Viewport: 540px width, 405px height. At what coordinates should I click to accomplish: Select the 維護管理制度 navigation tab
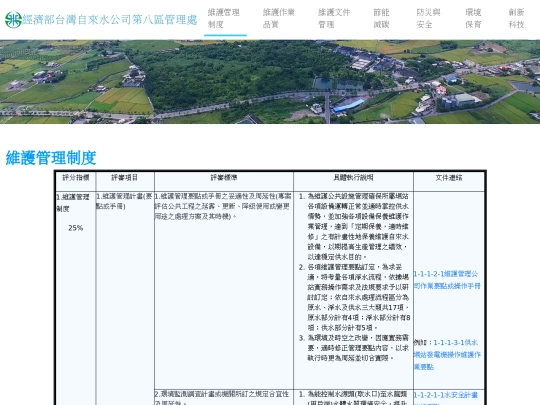224,19
